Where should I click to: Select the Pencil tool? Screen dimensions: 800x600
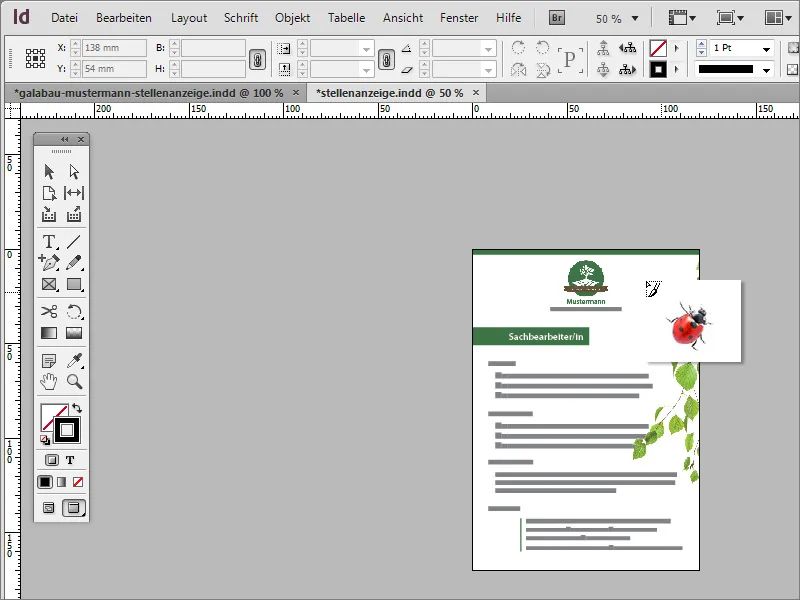(x=74, y=262)
